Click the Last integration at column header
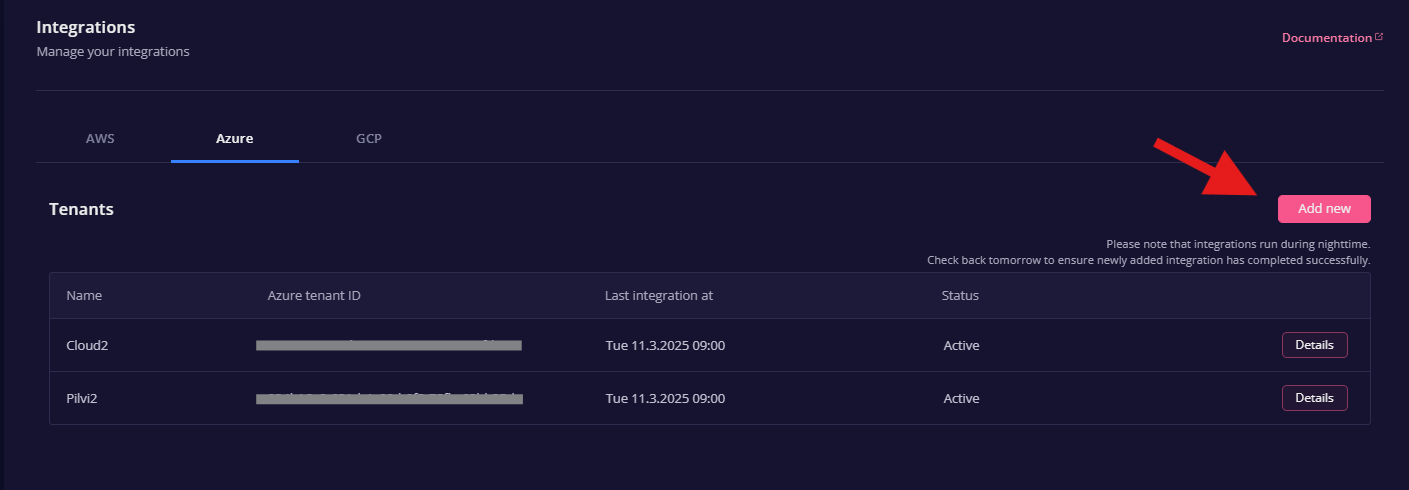The height and width of the screenshot is (490, 1409). [659, 296]
